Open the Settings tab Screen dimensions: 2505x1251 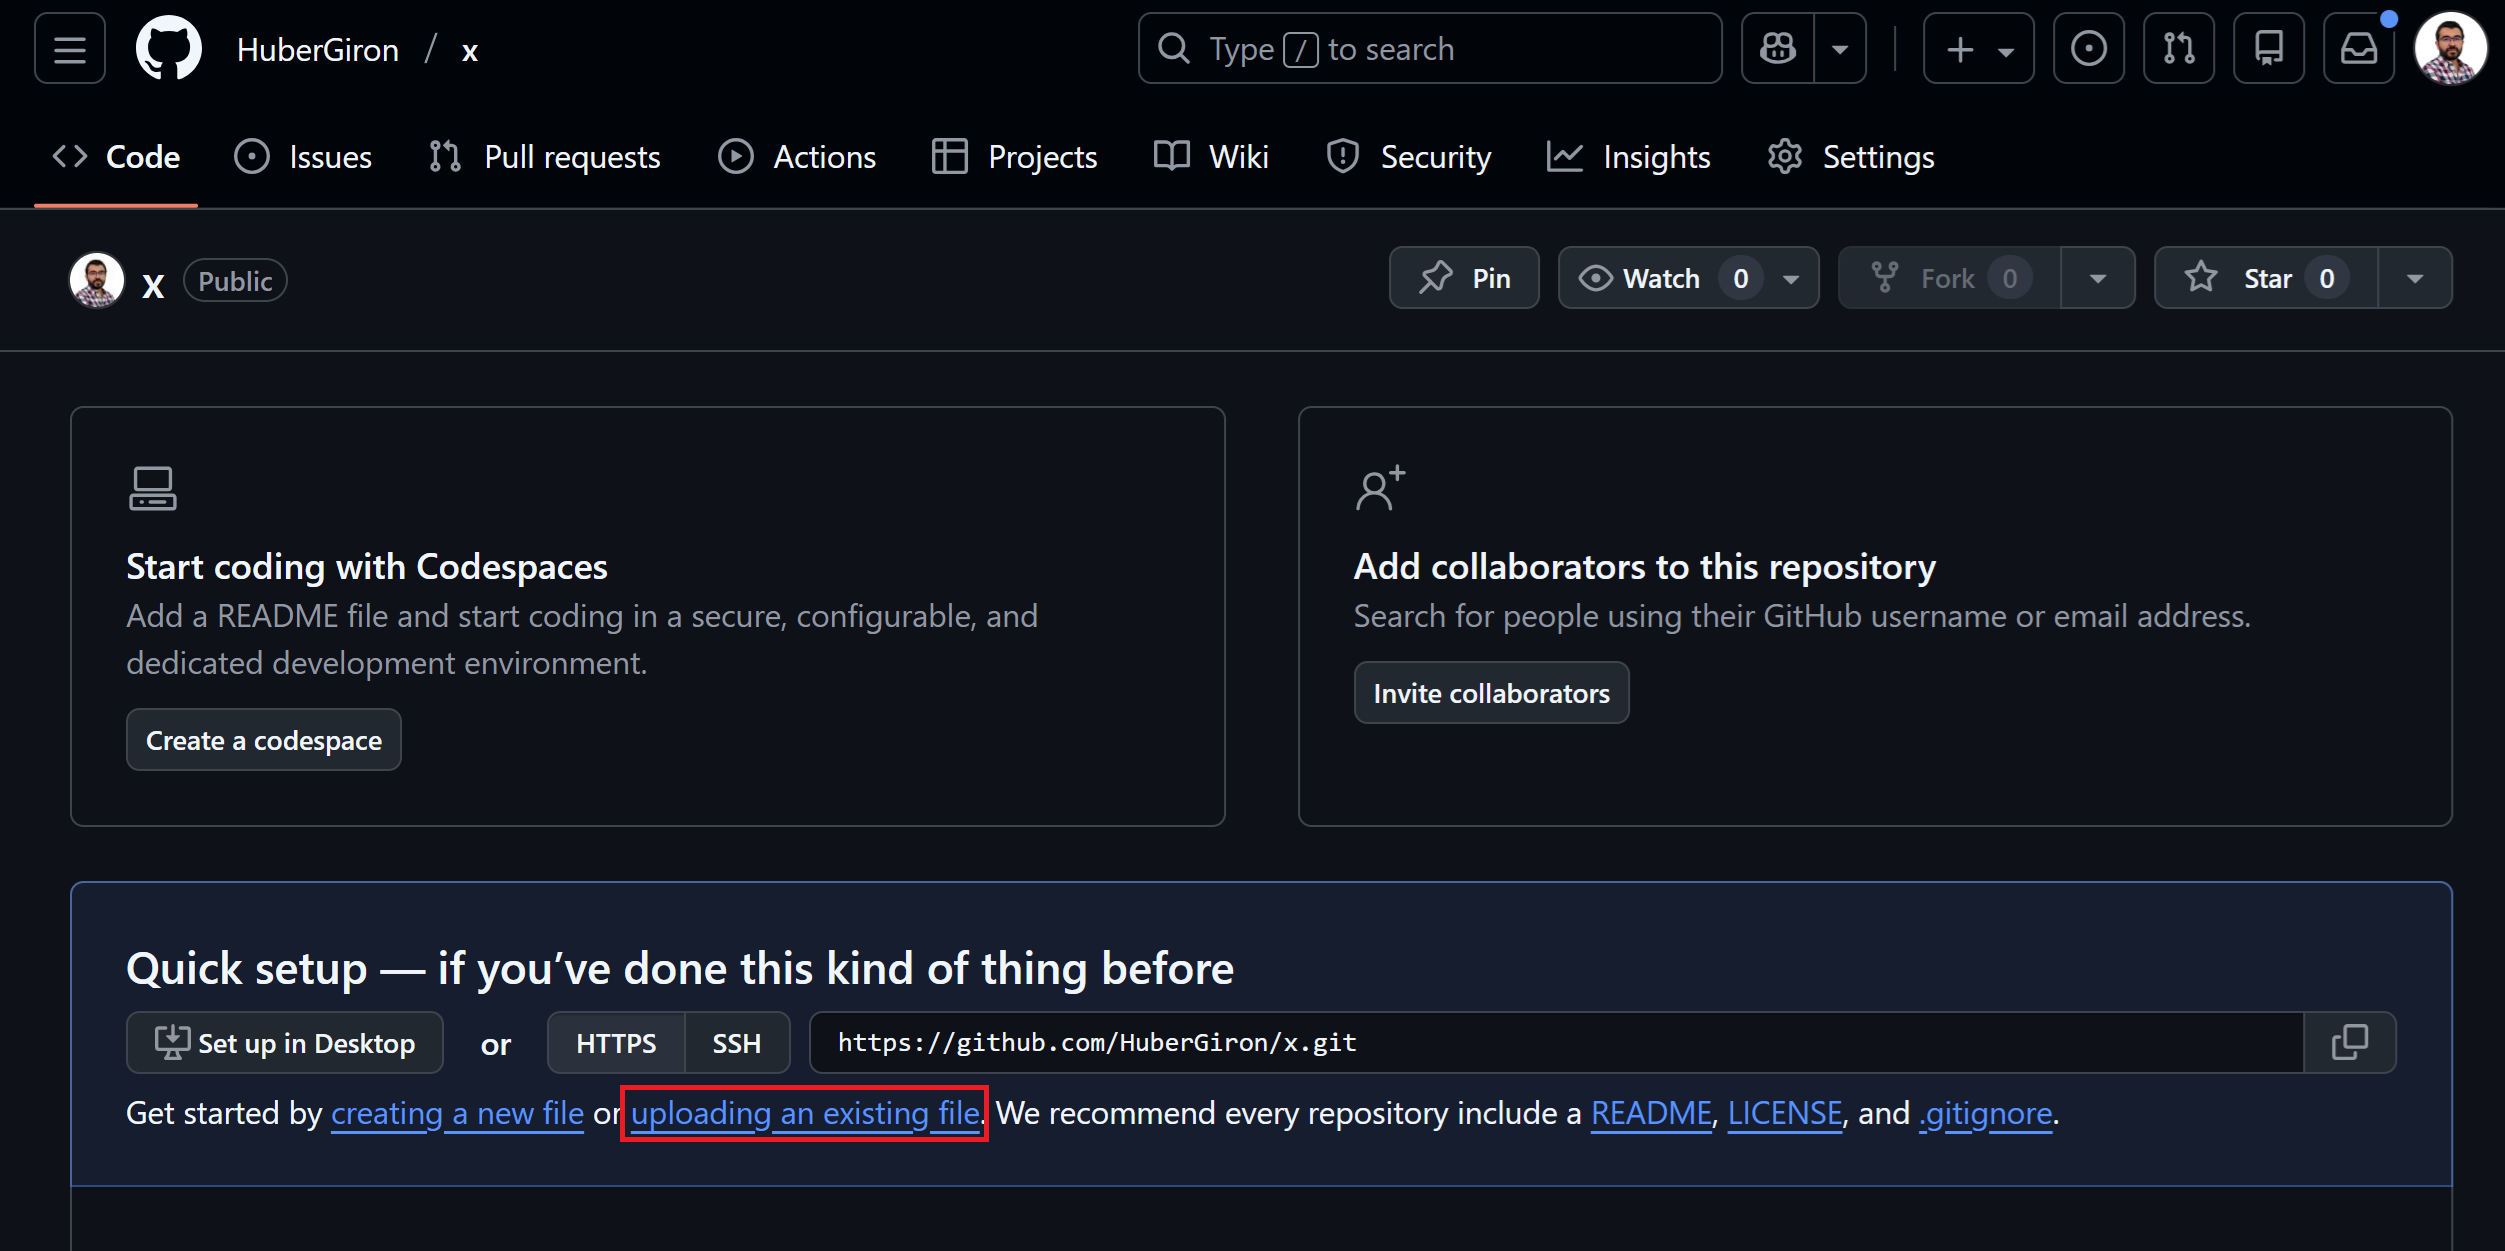click(1851, 157)
